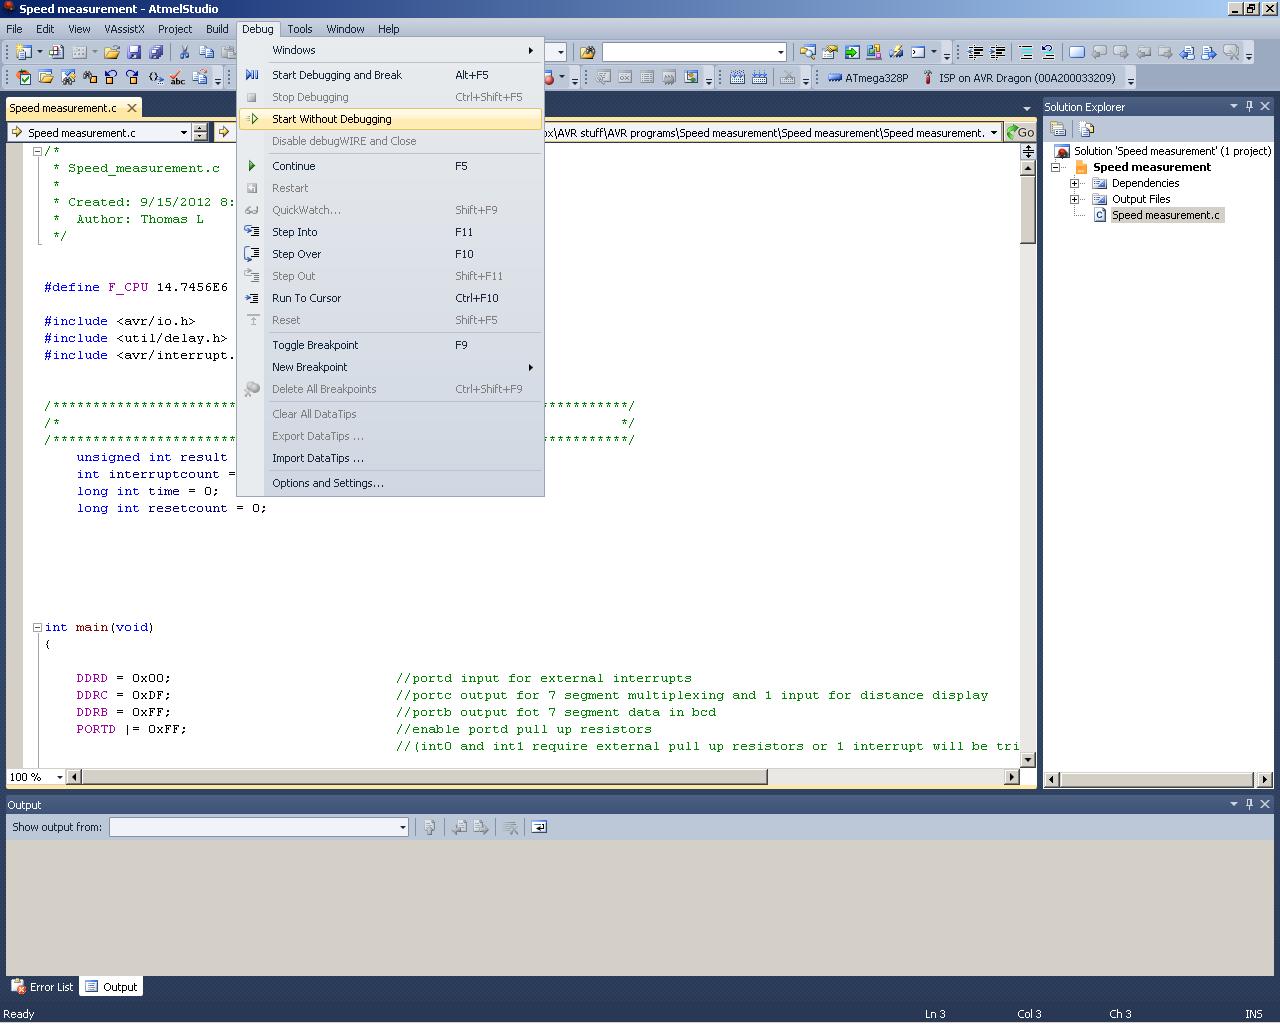Viewport: 1280px width, 1024px height.
Task: Click ISP on AVR Dragon tool button
Action: click(1019, 78)
